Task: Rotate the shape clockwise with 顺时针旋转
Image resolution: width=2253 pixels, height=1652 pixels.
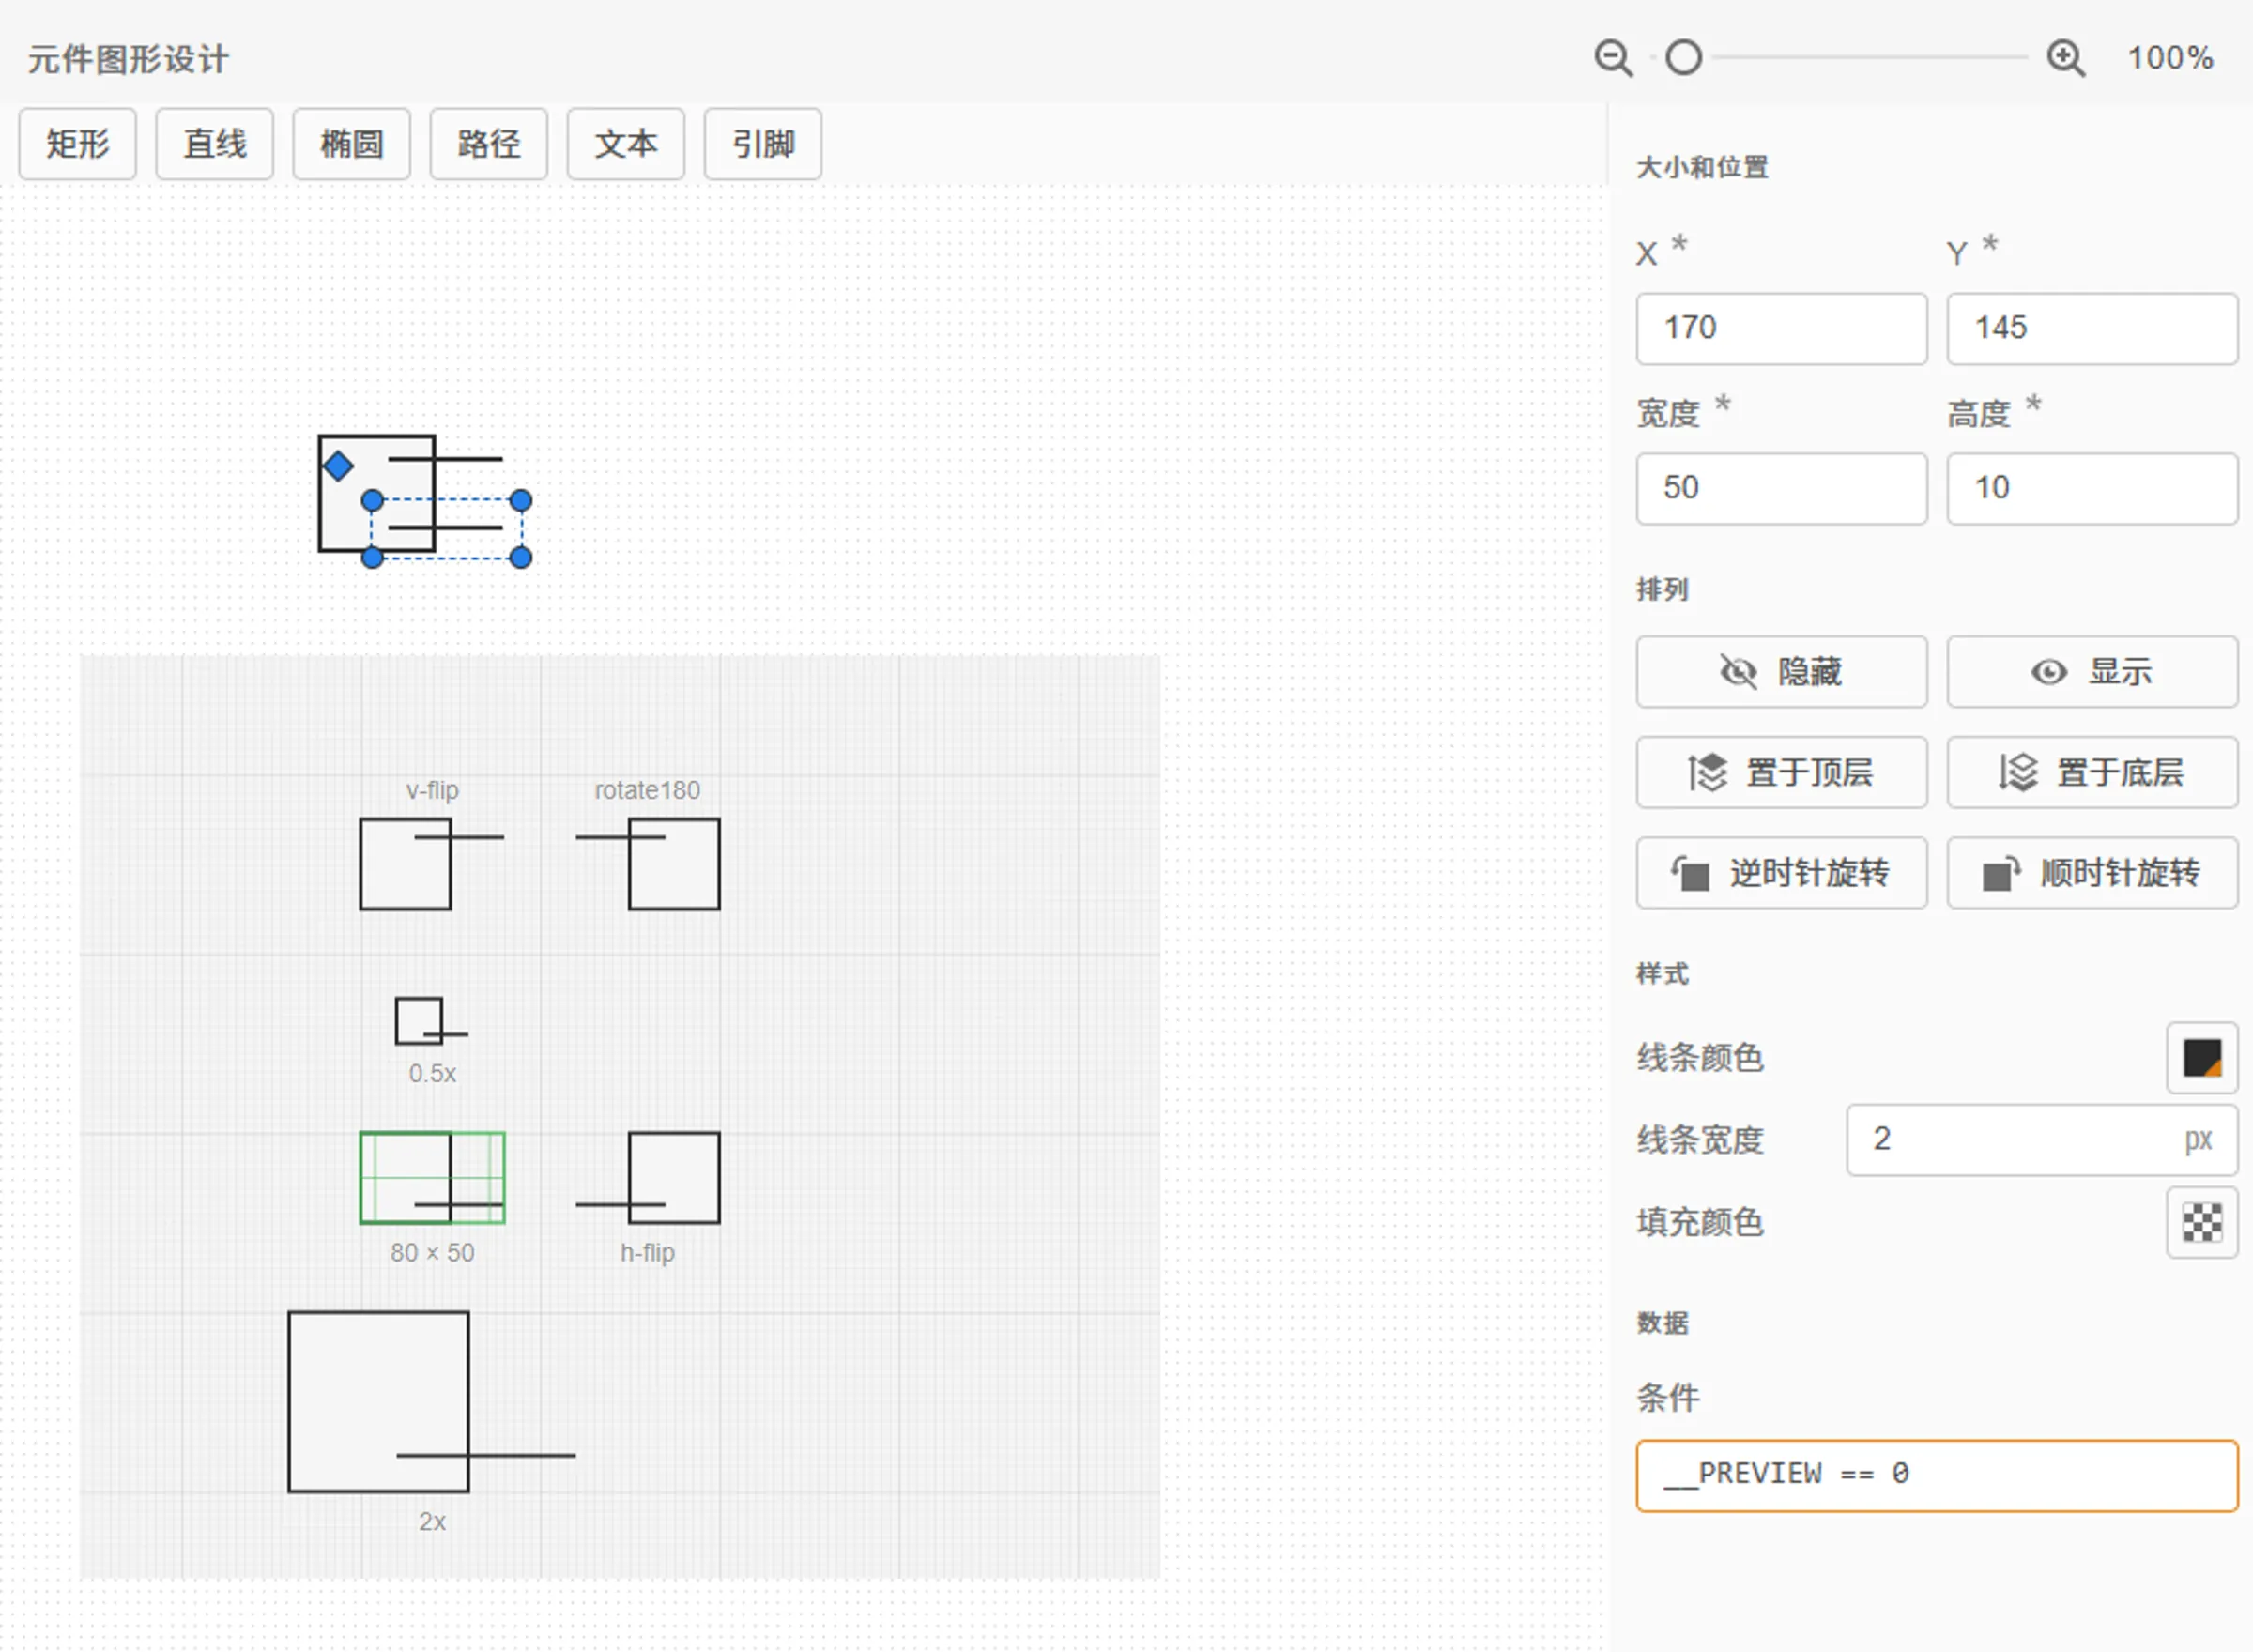Action: (x=2091, y=872)
